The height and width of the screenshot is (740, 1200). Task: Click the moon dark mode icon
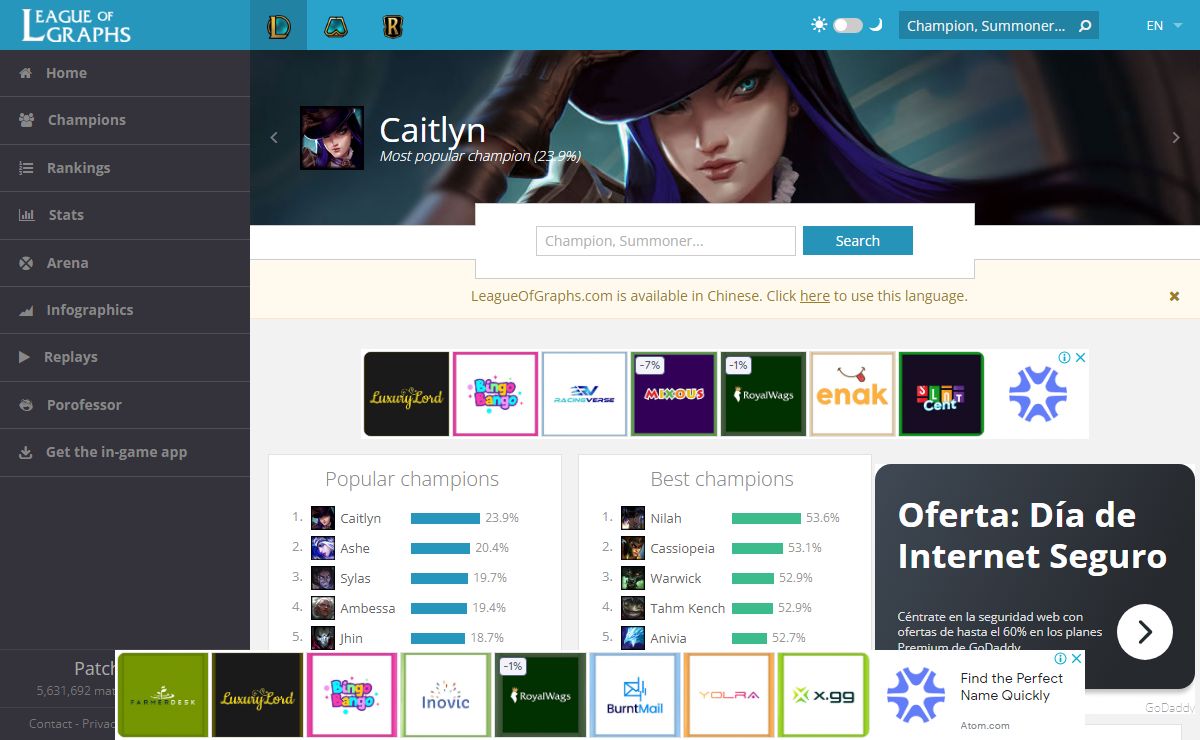[x=876, y=25]
